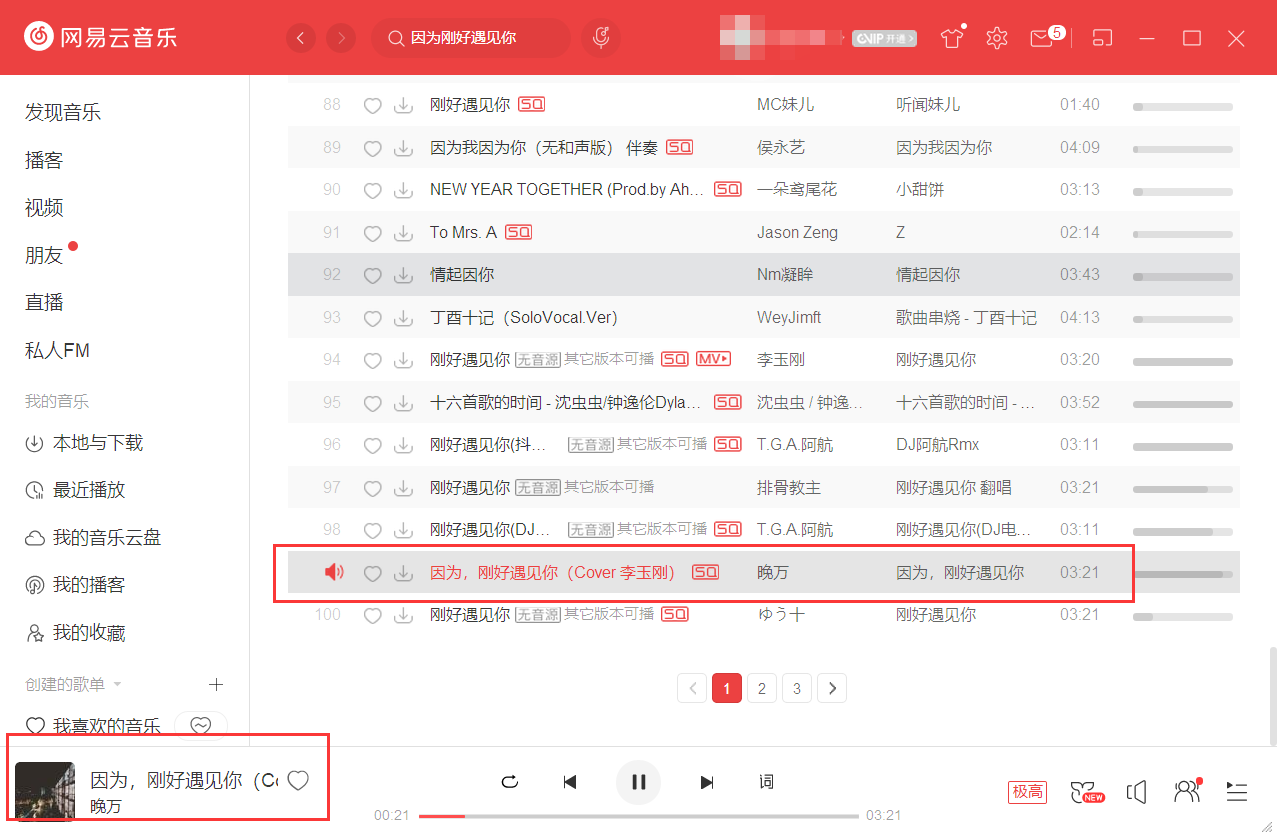
Task: Open album link 听闻妹儿
Action: coord(928,104)
